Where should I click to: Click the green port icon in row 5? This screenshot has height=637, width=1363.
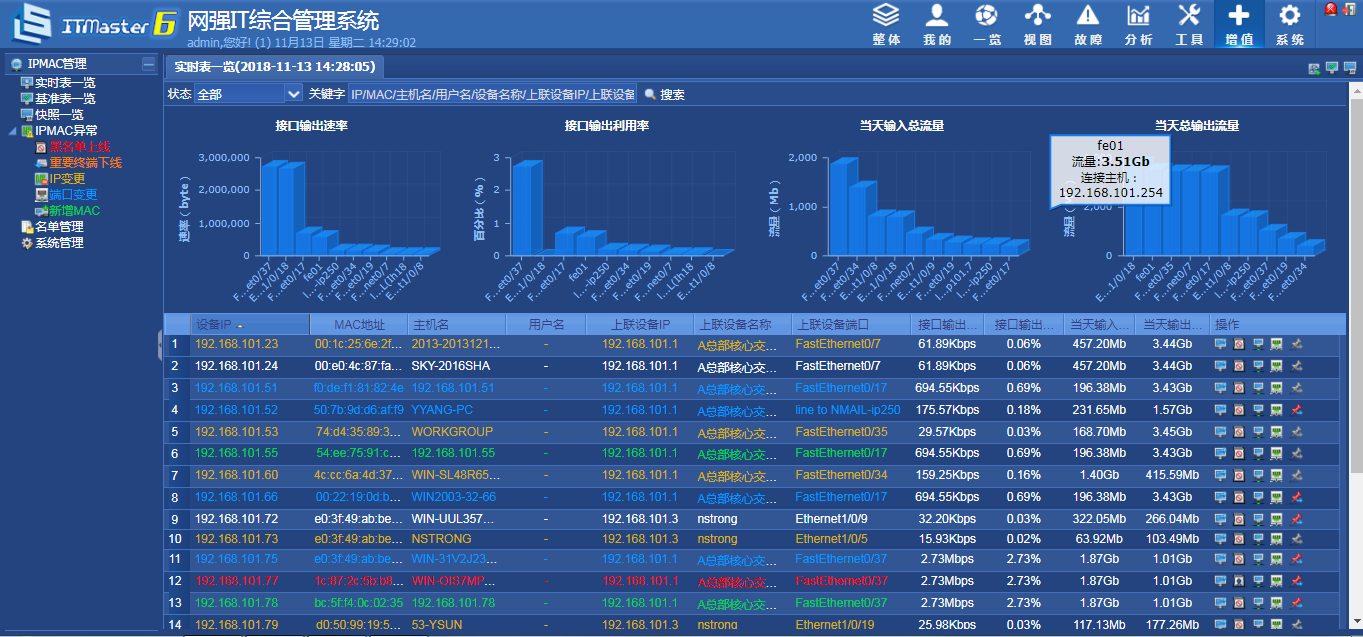(1277, 432)
